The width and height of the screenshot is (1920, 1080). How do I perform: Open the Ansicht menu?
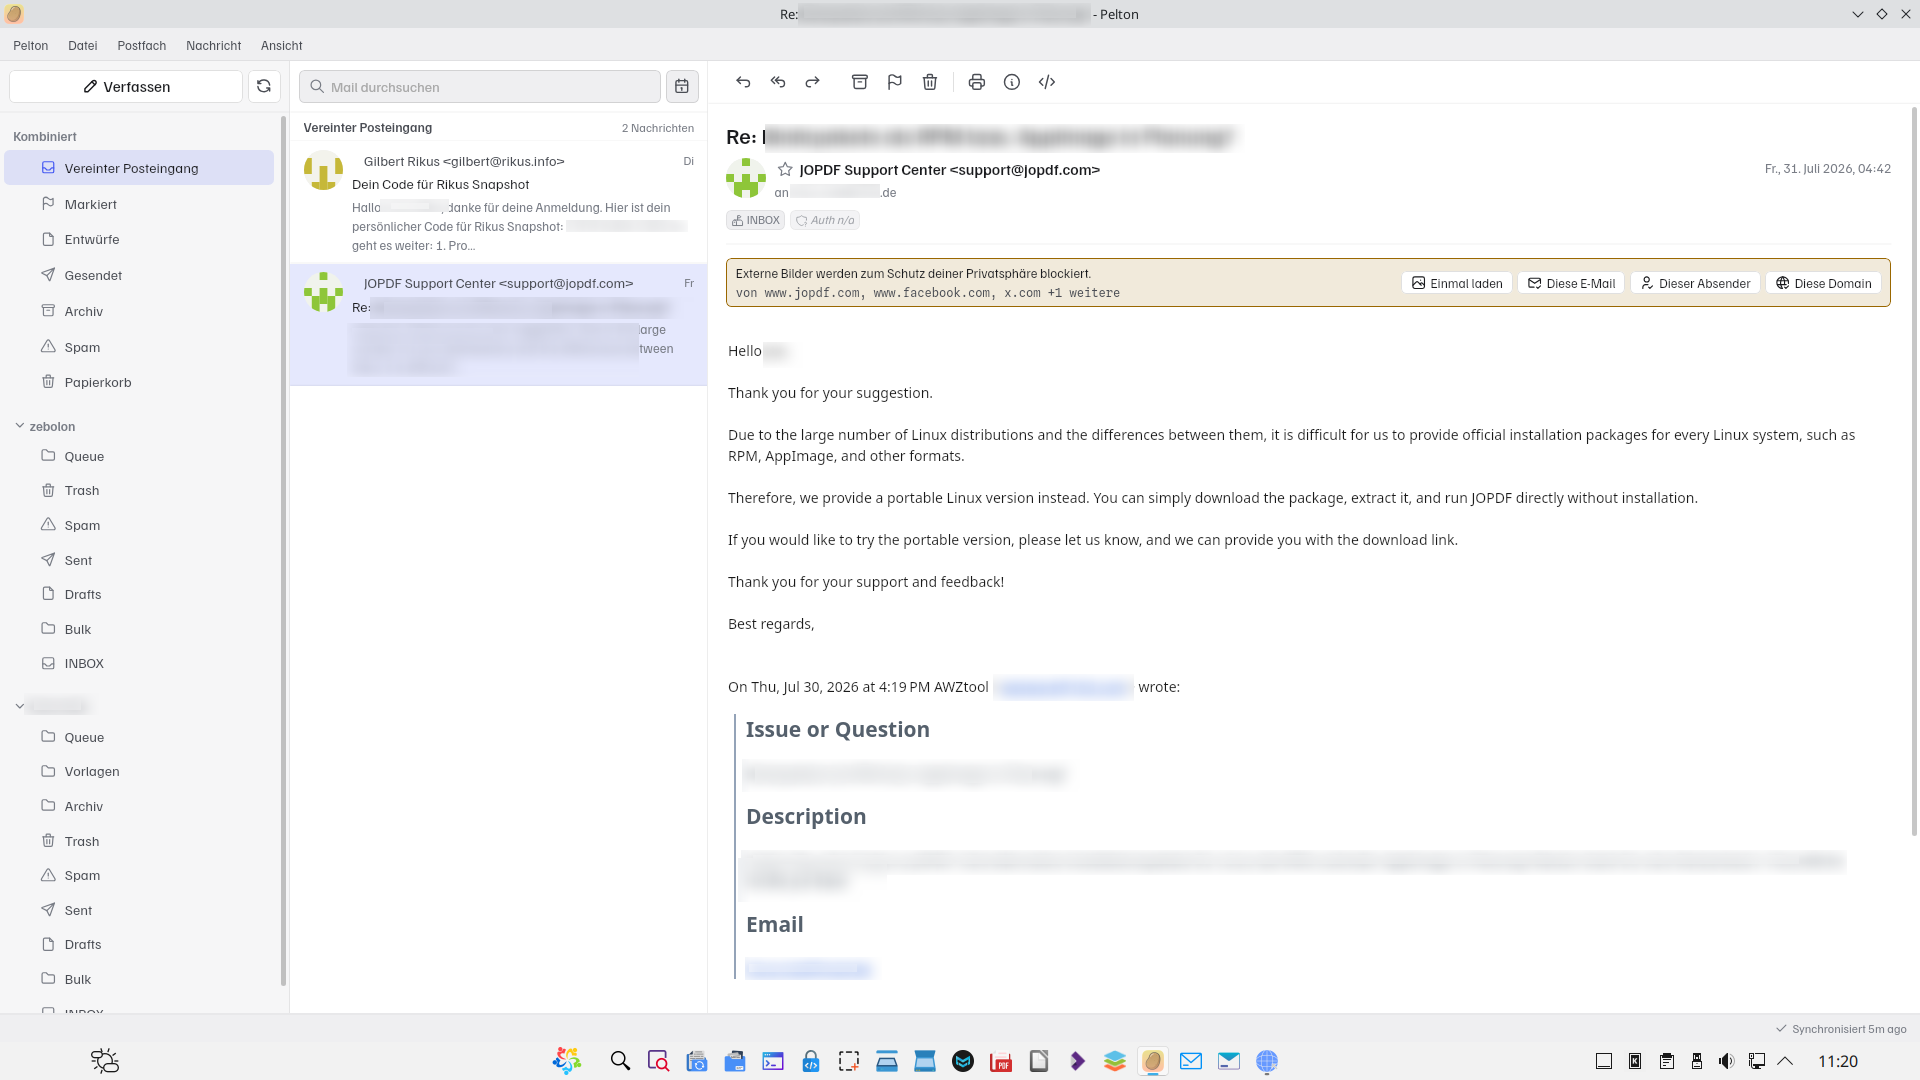(x=282, y=46)
